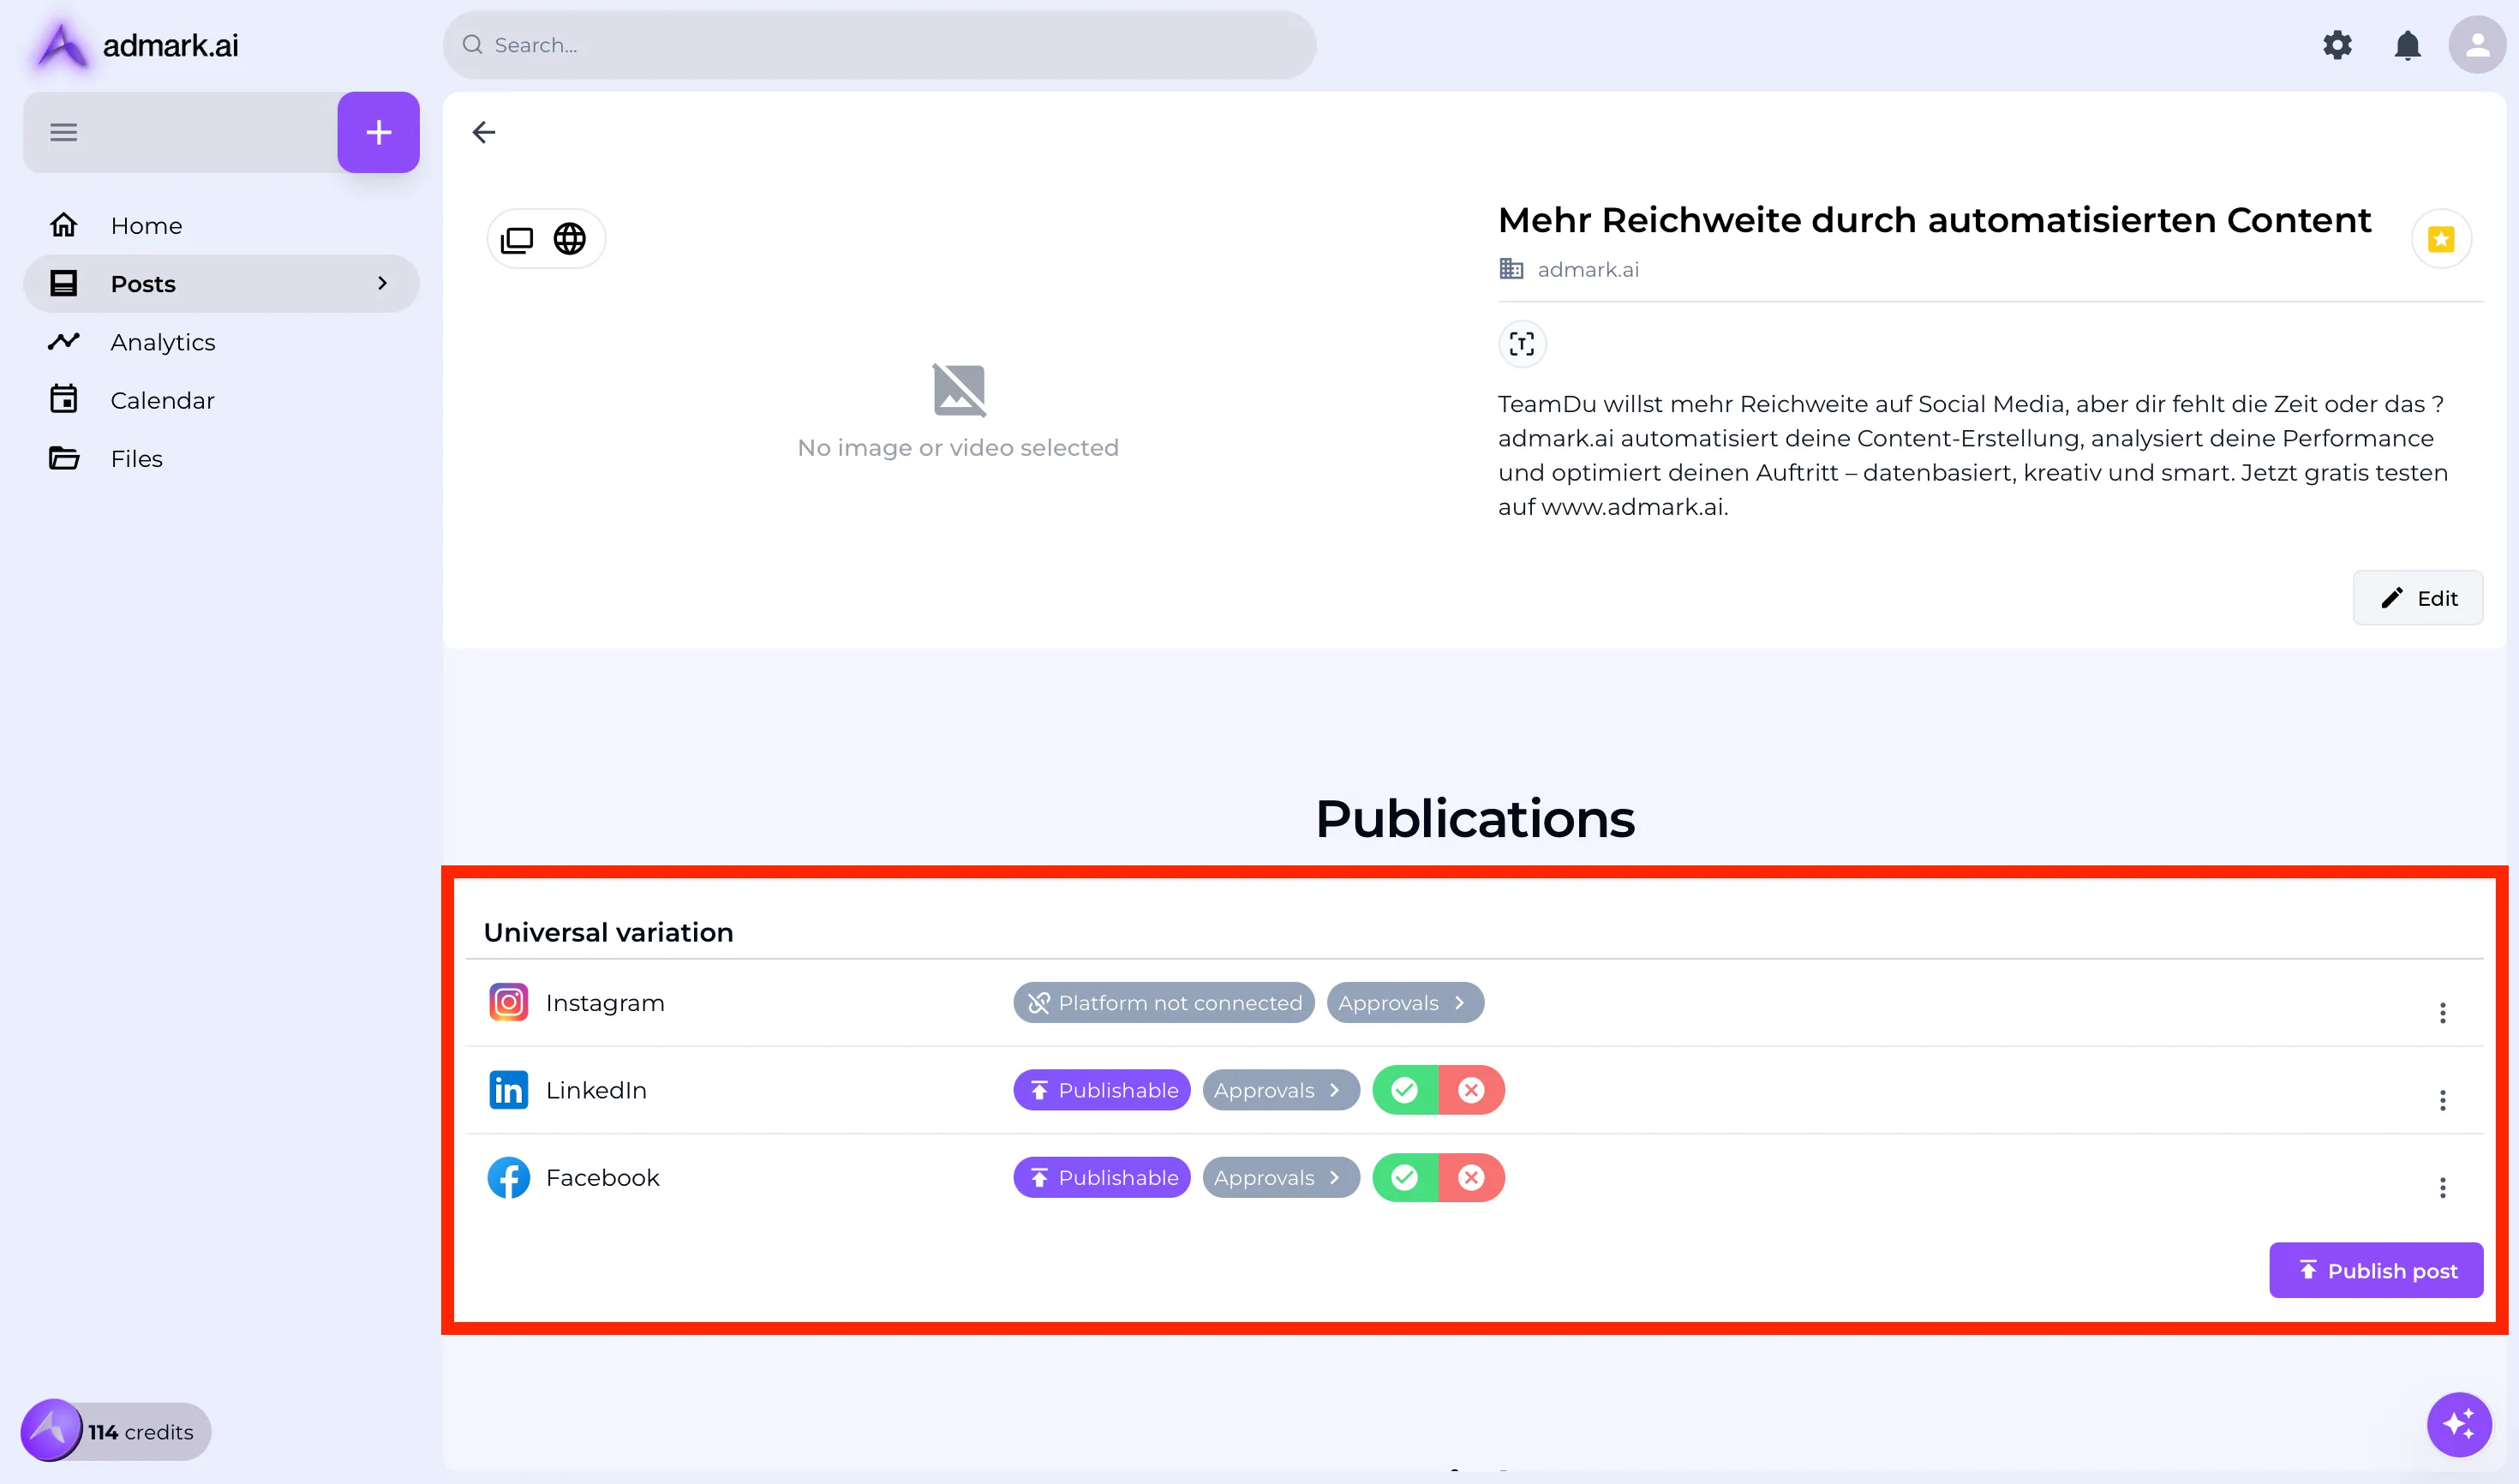Click the duplicate icon next to the globe
This screenshot has width=2519, height=1484.
[x=516, y=239]
